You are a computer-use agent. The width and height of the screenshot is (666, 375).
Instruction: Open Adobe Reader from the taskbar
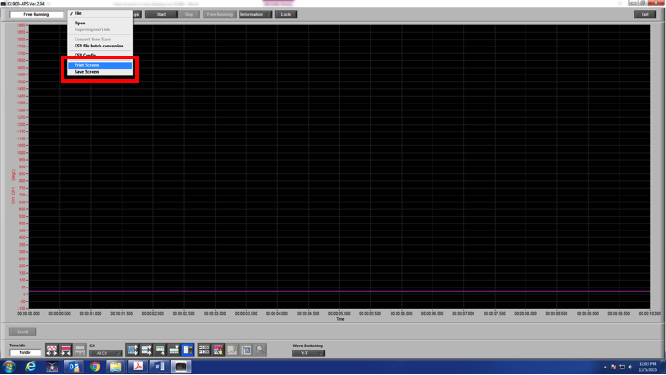pos(138,367)
